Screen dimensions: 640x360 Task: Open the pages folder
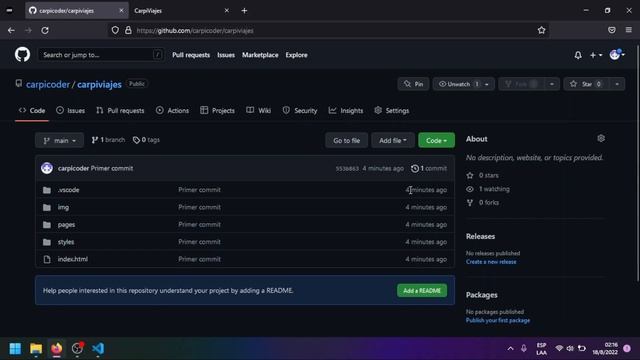66,224
